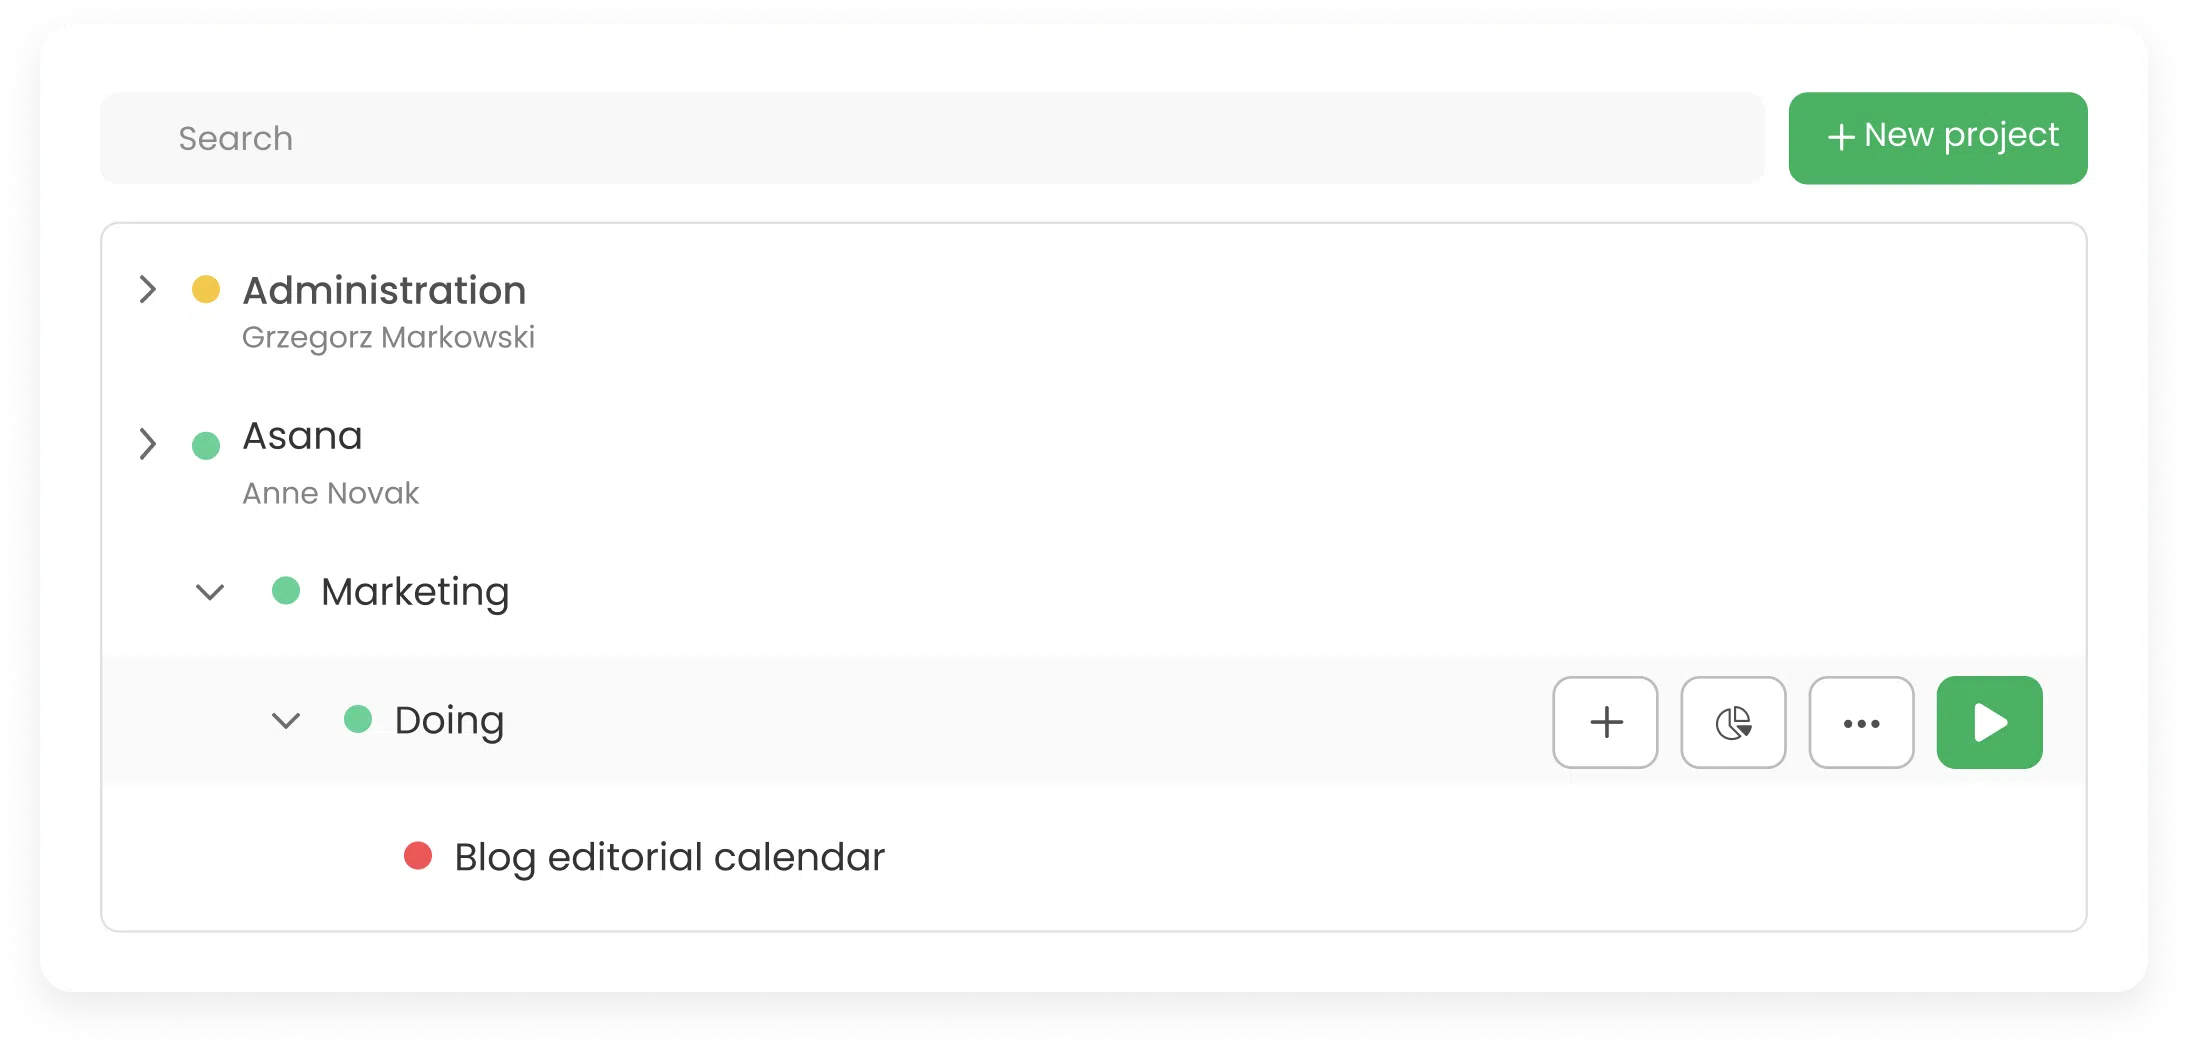Click the New project button
Screen dimensions: 2188x1048
(1937, 138)
